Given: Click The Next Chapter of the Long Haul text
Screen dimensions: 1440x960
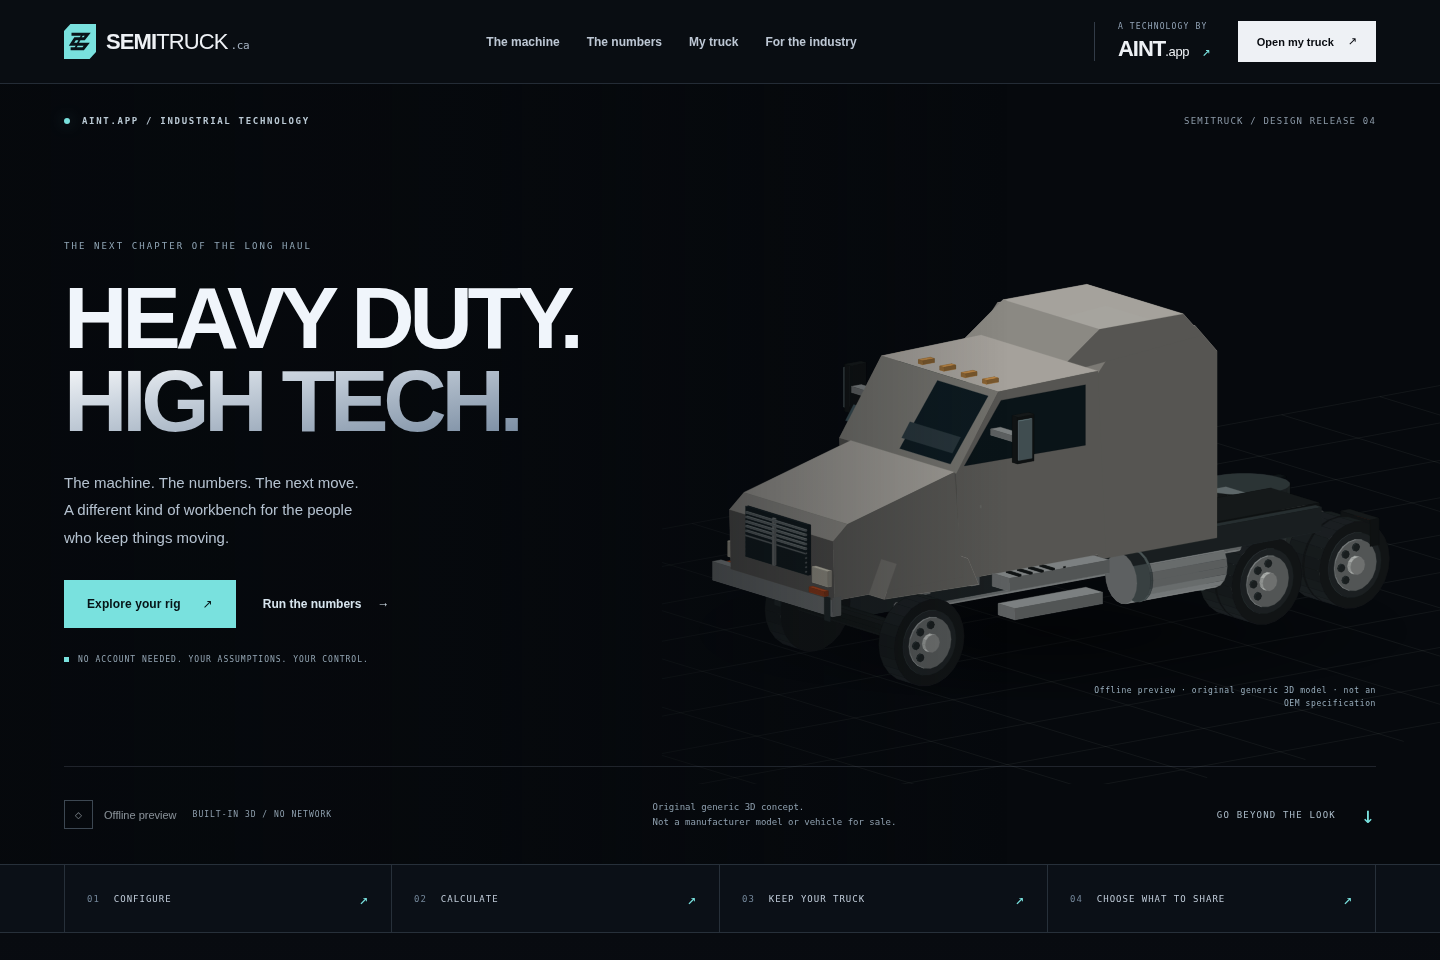Looking at the screenshot, I should tap(188, 246).
